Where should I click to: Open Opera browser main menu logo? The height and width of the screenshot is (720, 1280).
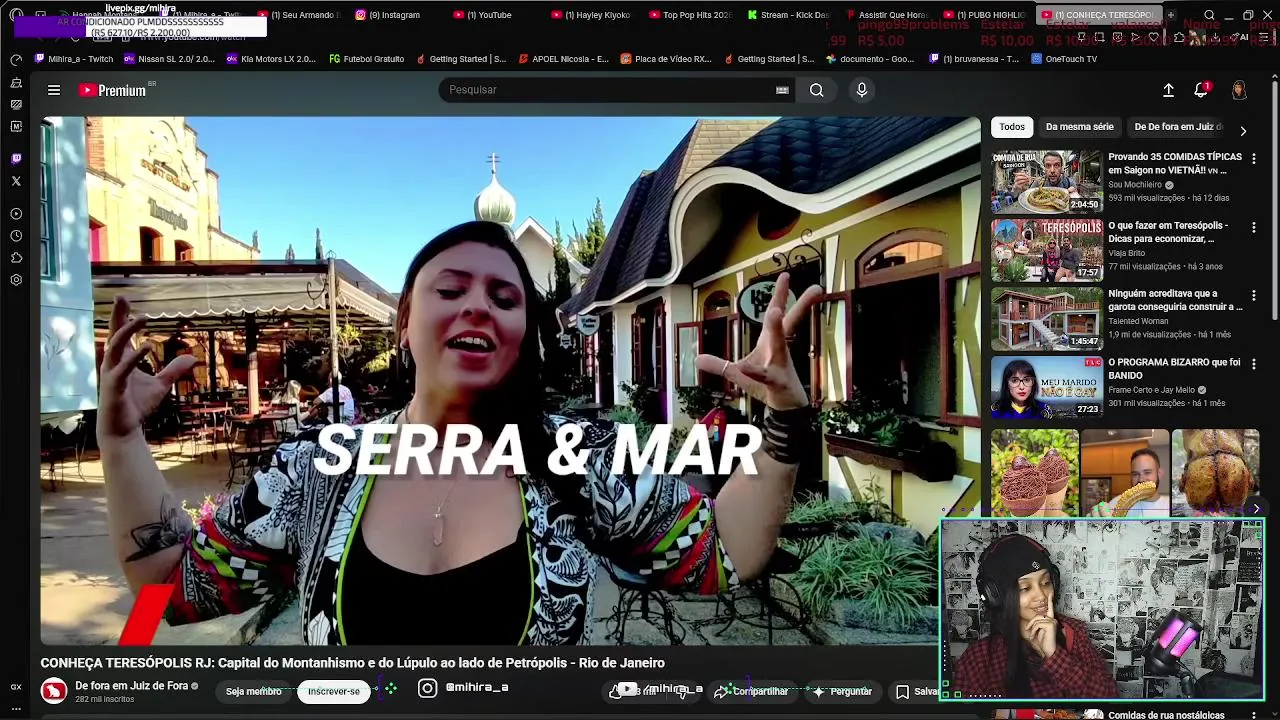pyautogui.click(x=16, y=15)
